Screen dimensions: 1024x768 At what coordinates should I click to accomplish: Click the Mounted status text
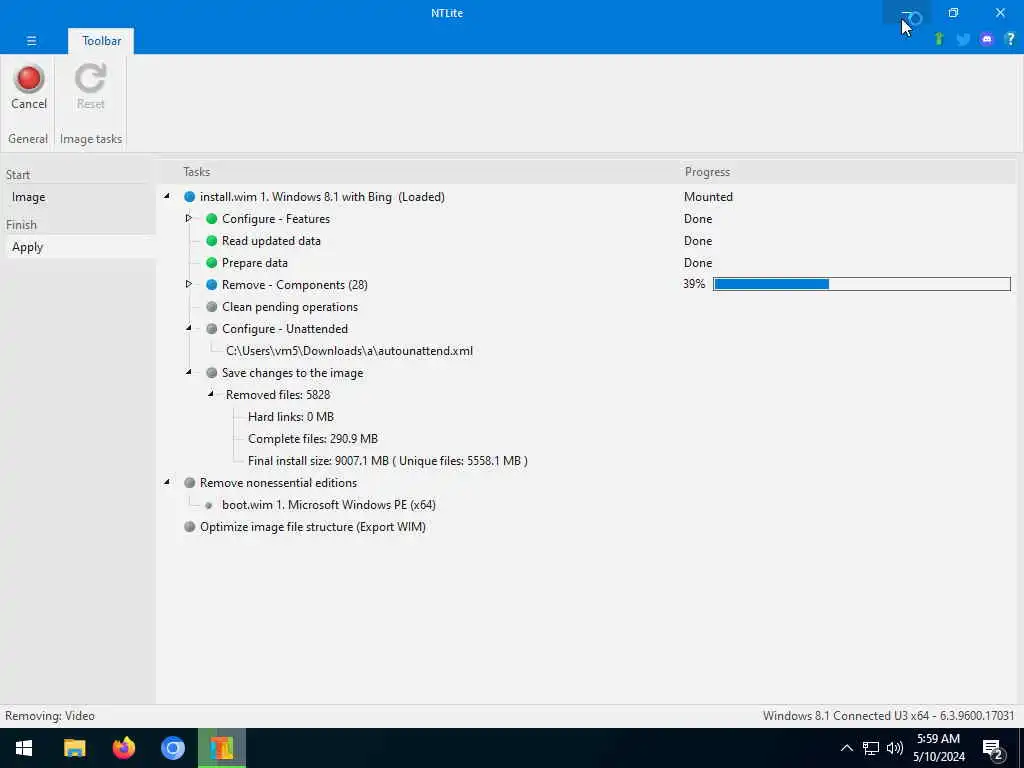[x=708, y=197]
